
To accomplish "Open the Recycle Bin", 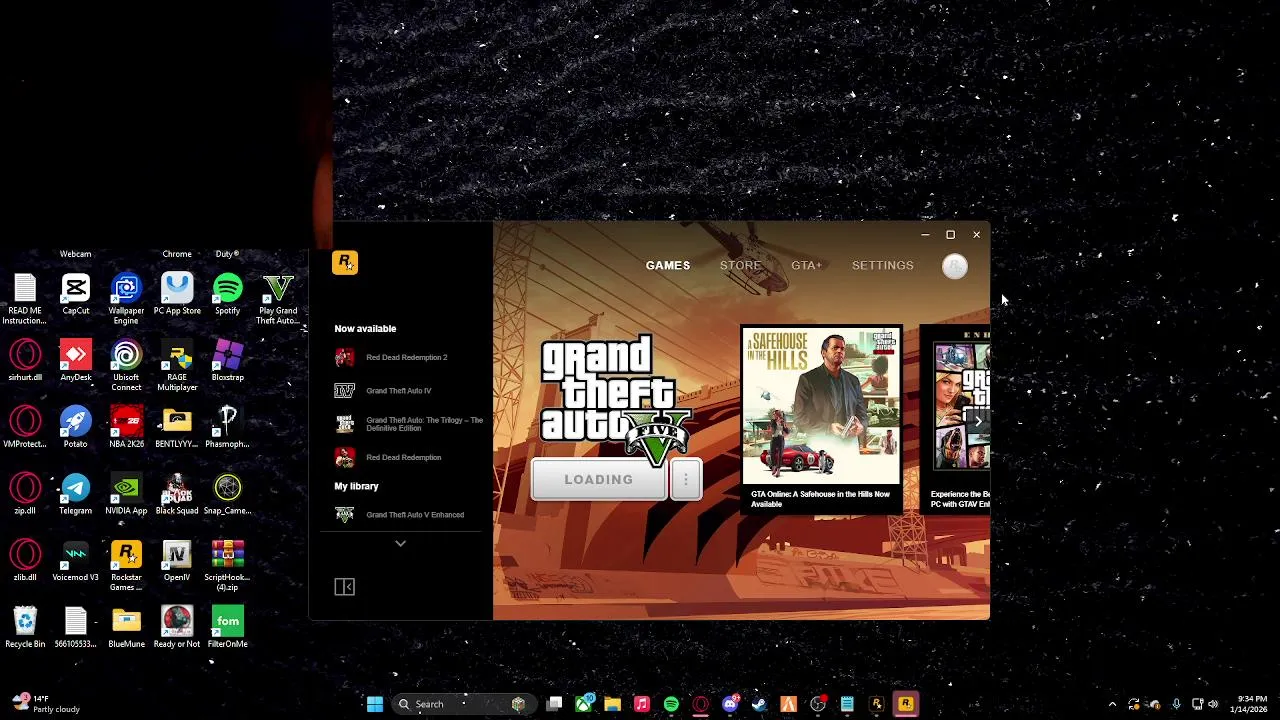I will click(x=25, y=627).
